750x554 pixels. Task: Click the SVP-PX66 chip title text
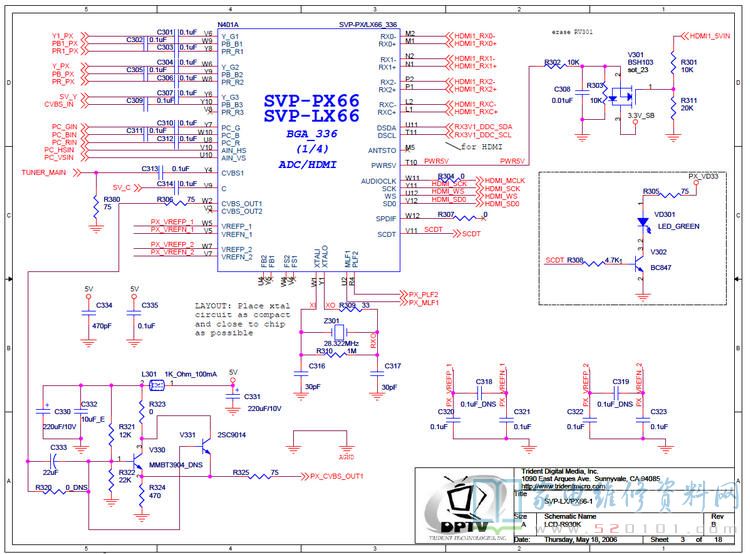(x=311, y=101)
